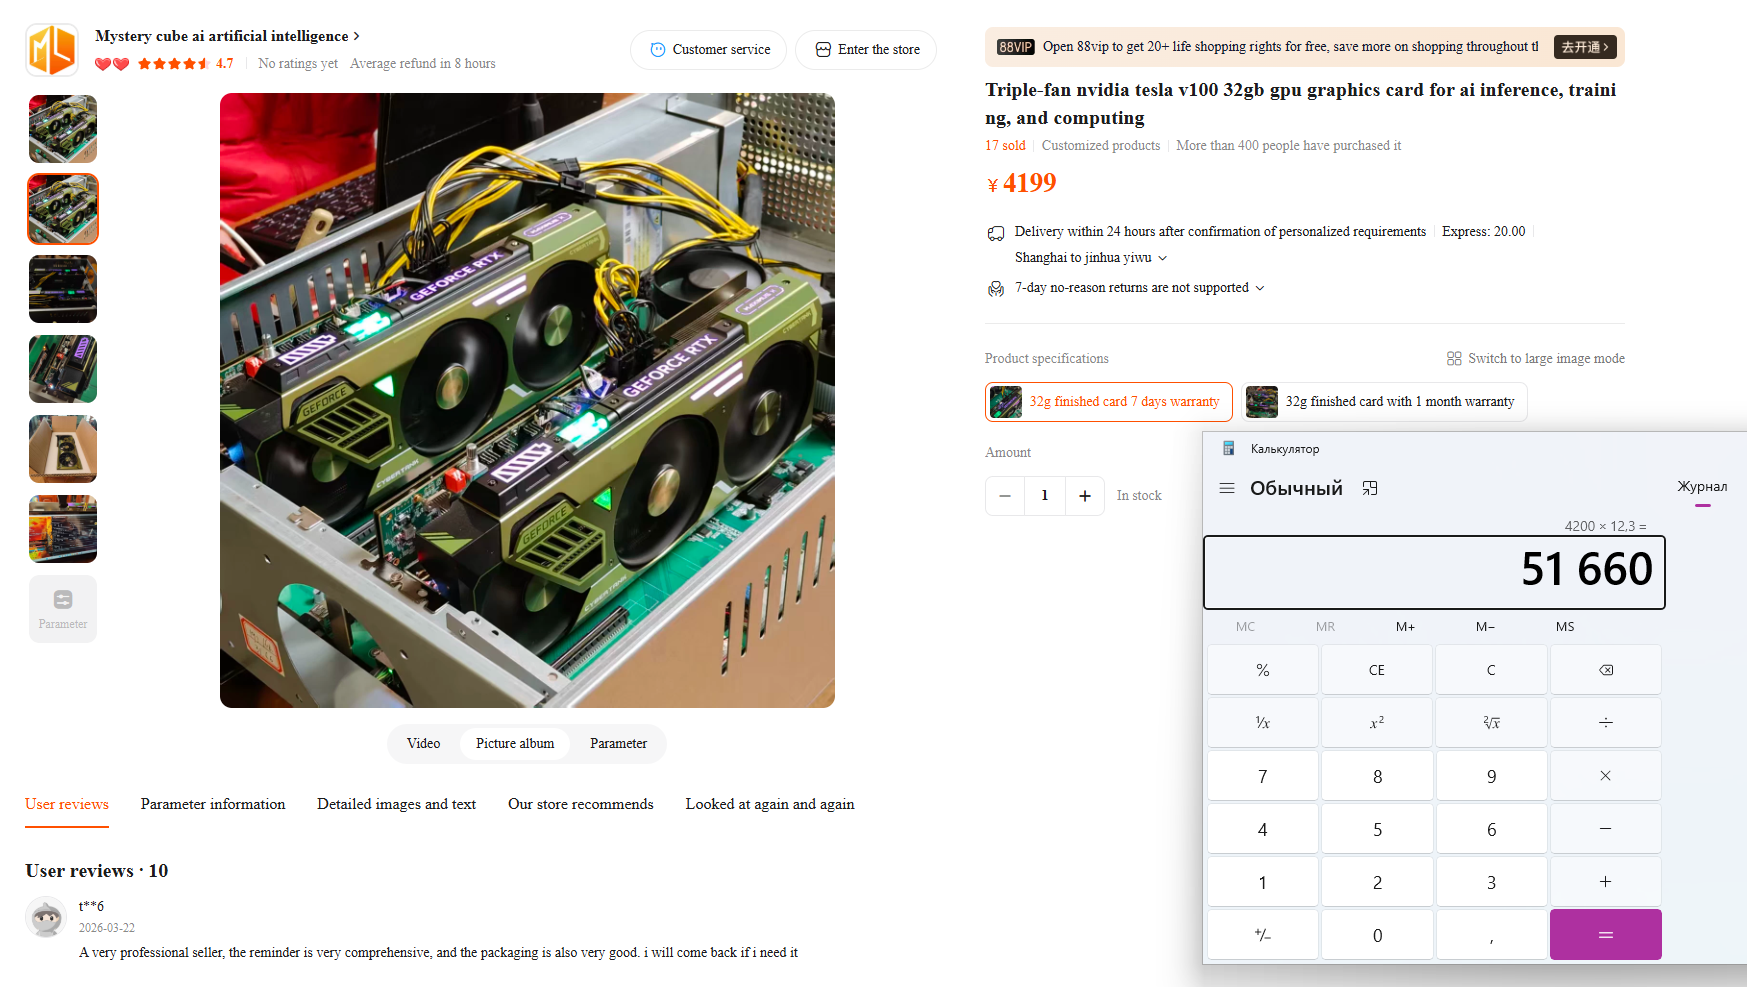
Task: Click calculator digit 7
Action: (x=1263, y=776)
